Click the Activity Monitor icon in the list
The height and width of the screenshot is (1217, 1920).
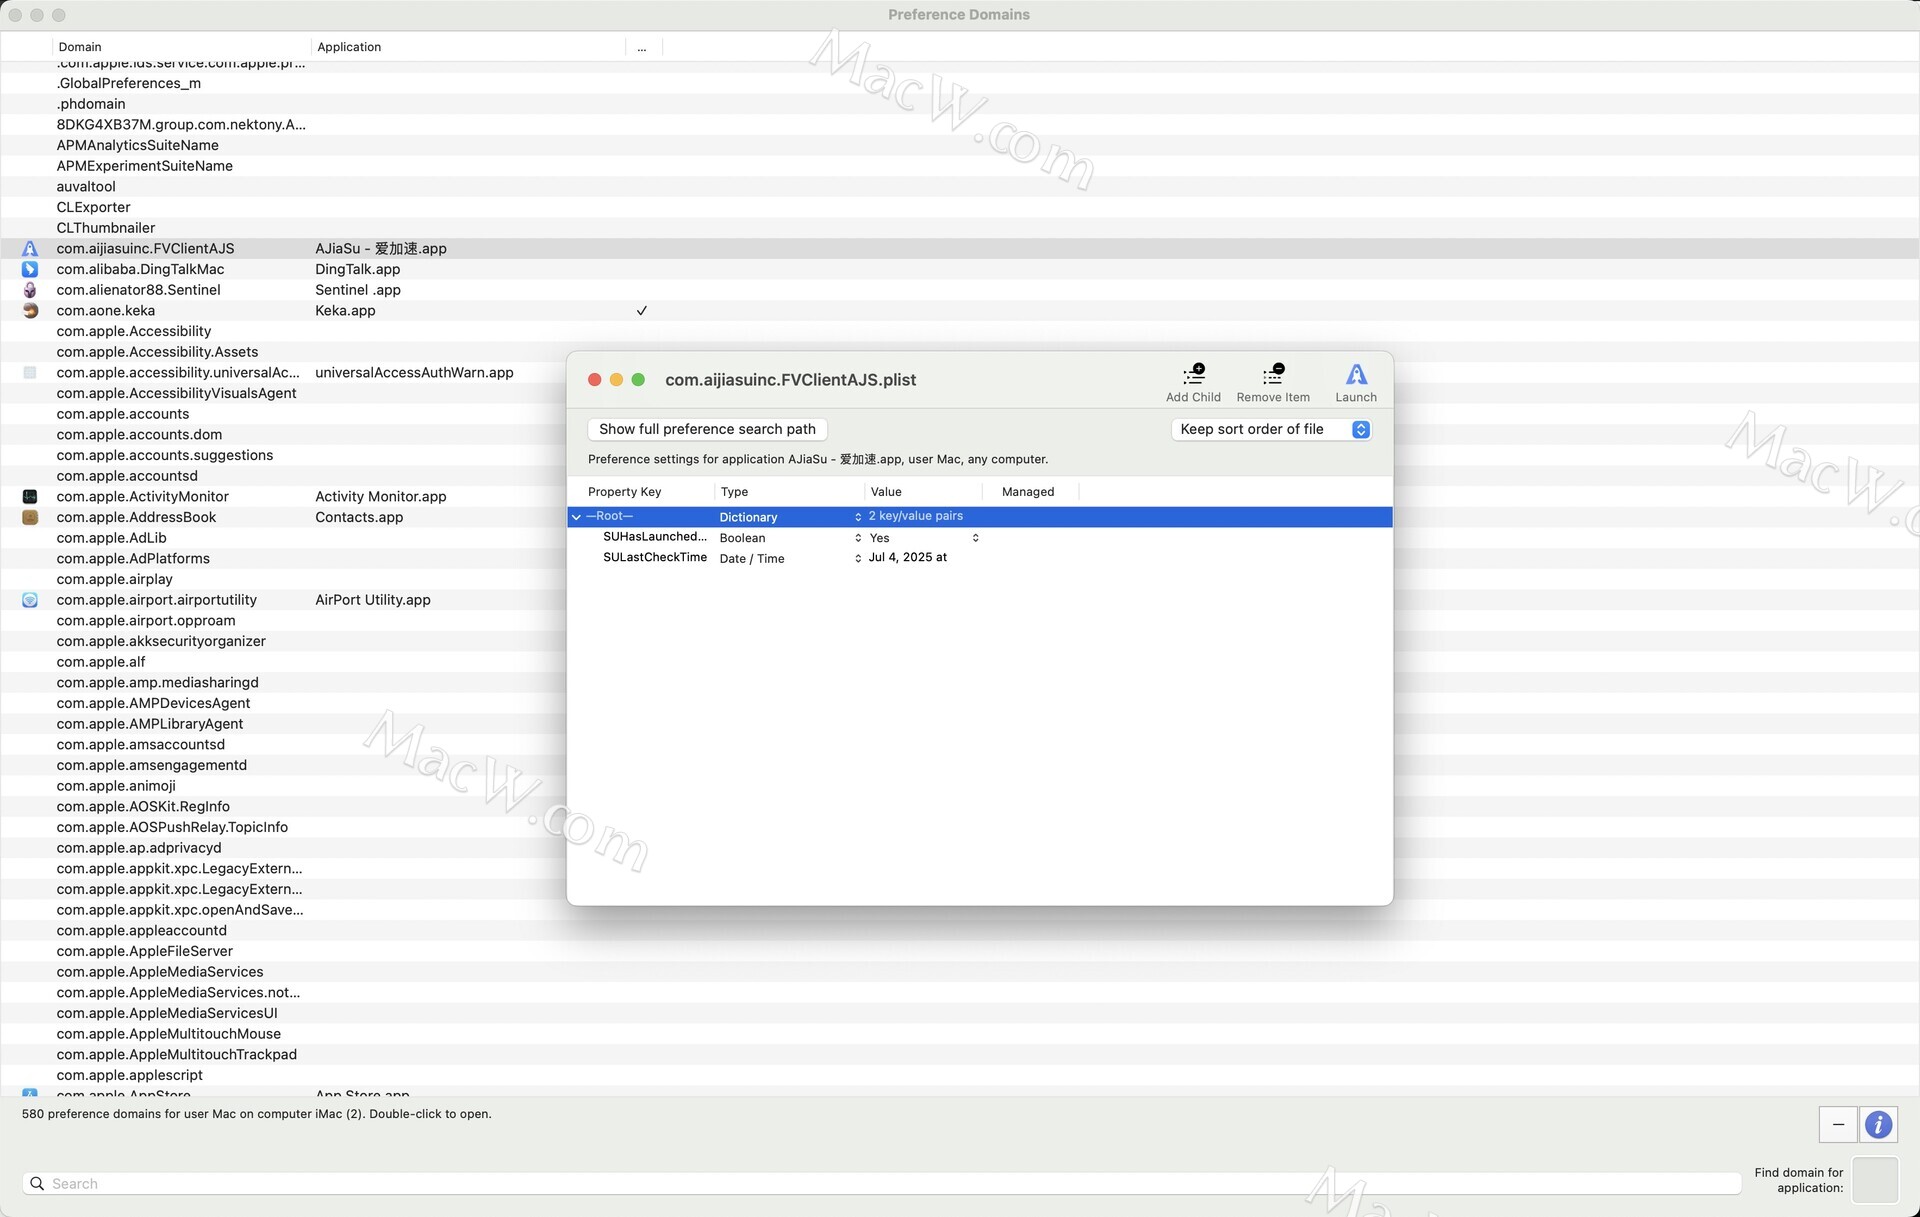pos(30,497)
